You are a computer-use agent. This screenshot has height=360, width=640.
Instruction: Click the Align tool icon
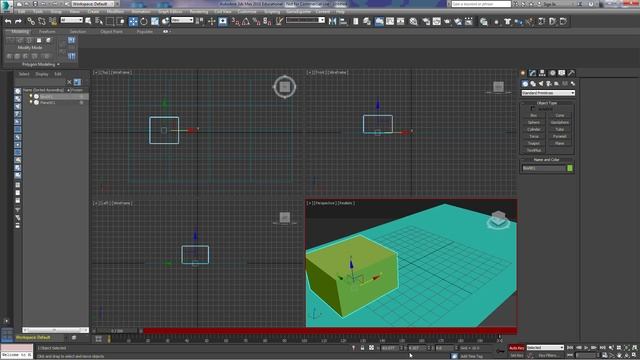(343, 21)
